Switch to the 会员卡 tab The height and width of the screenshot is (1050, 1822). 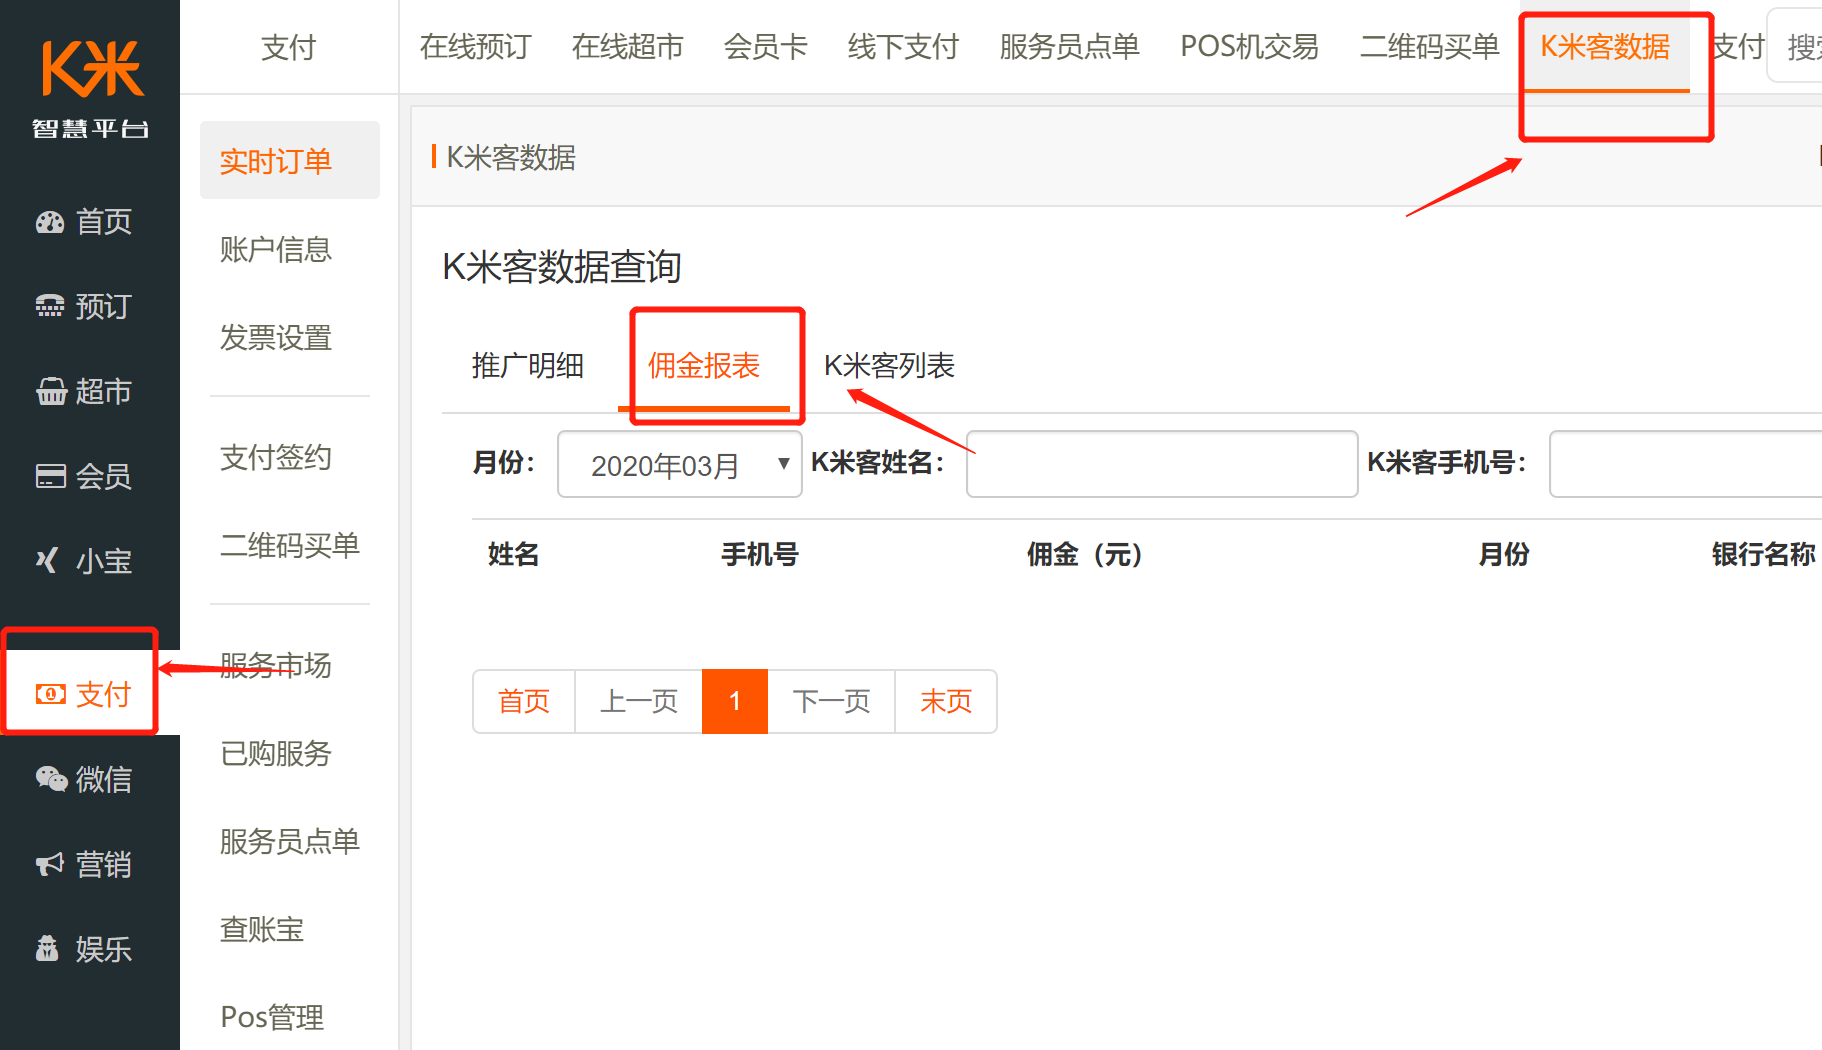click(x=765, y=47)
